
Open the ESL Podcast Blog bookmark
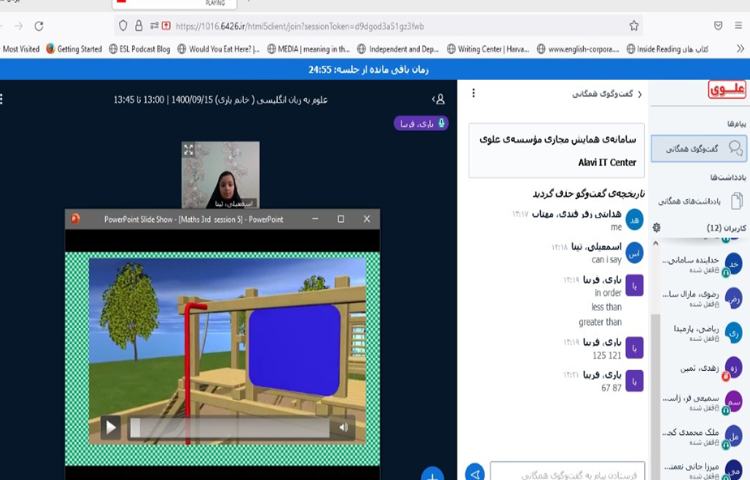click(139, 49)
